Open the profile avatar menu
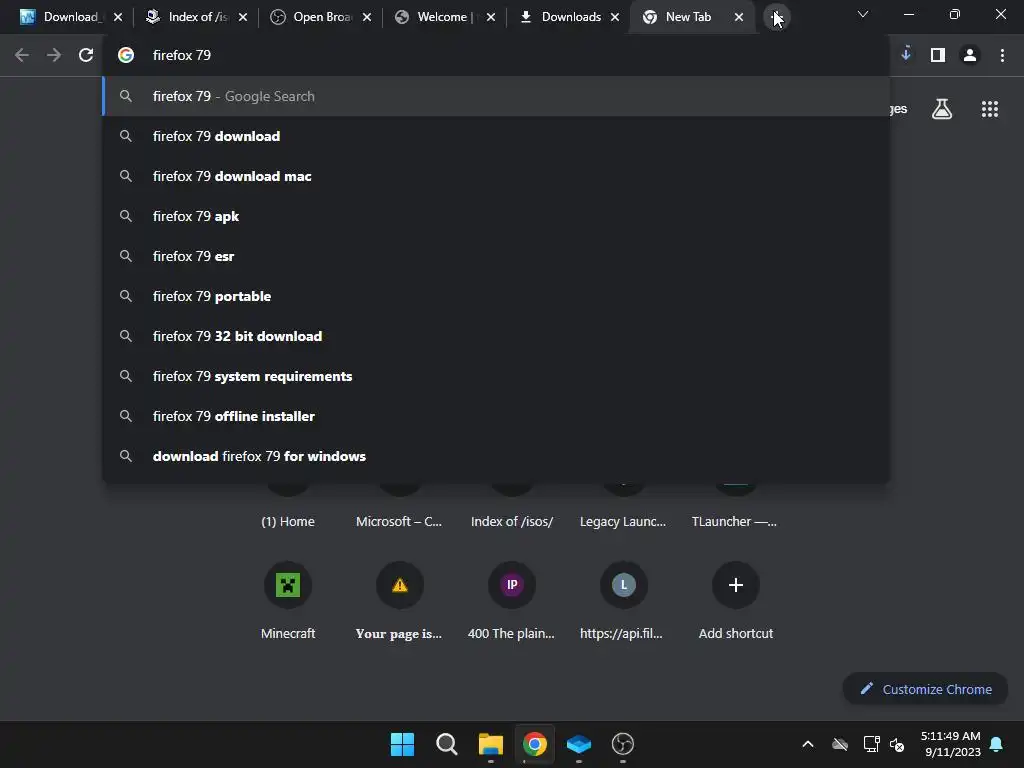The image size is (1024, 768). (970, 56)
